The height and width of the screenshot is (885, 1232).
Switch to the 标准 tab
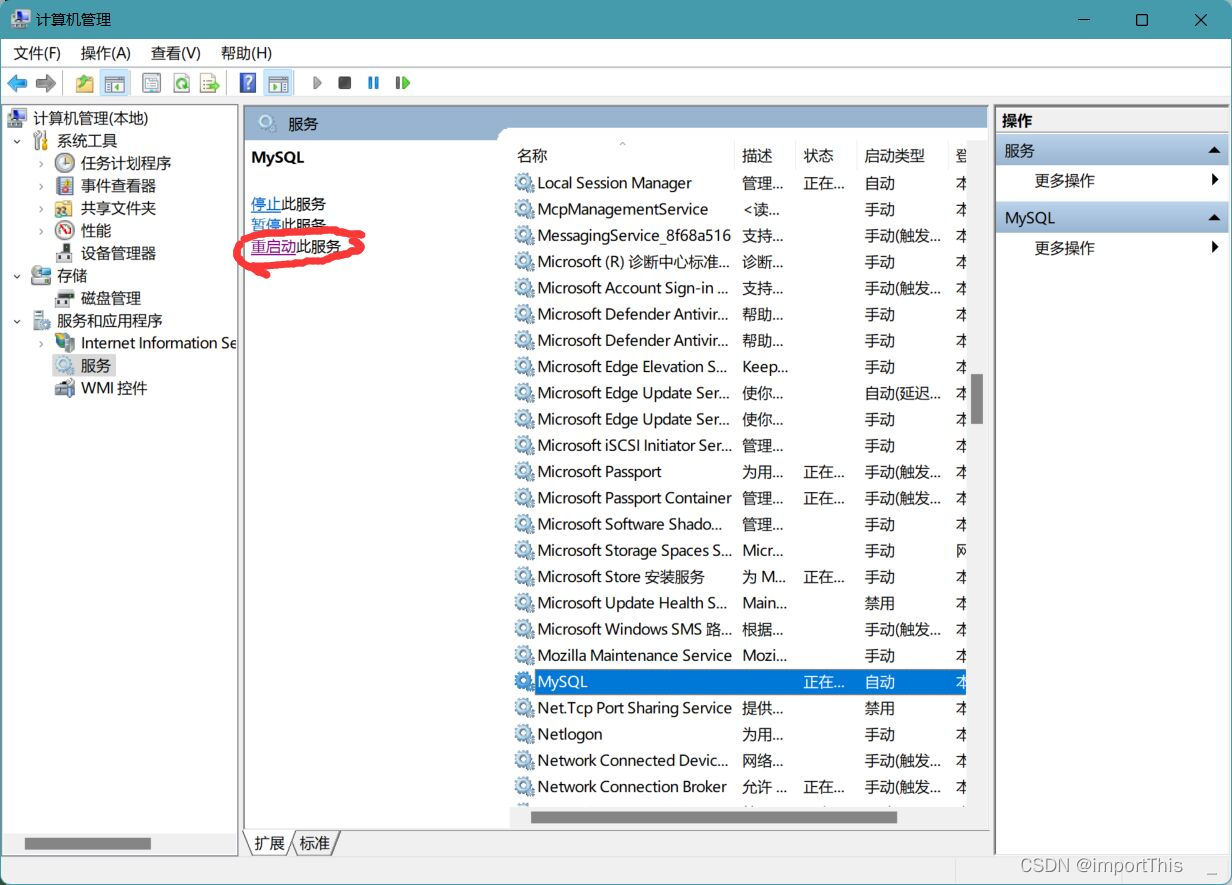pyautogui.click(x=315, y=843)
